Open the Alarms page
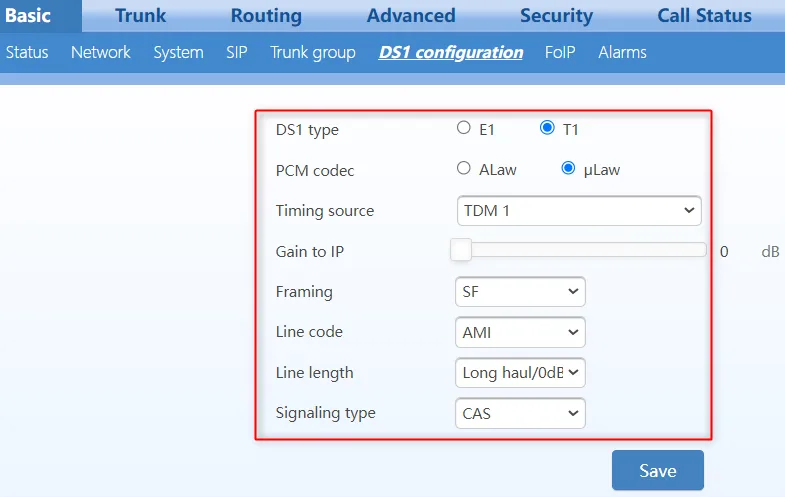 (x=622, y=52)
